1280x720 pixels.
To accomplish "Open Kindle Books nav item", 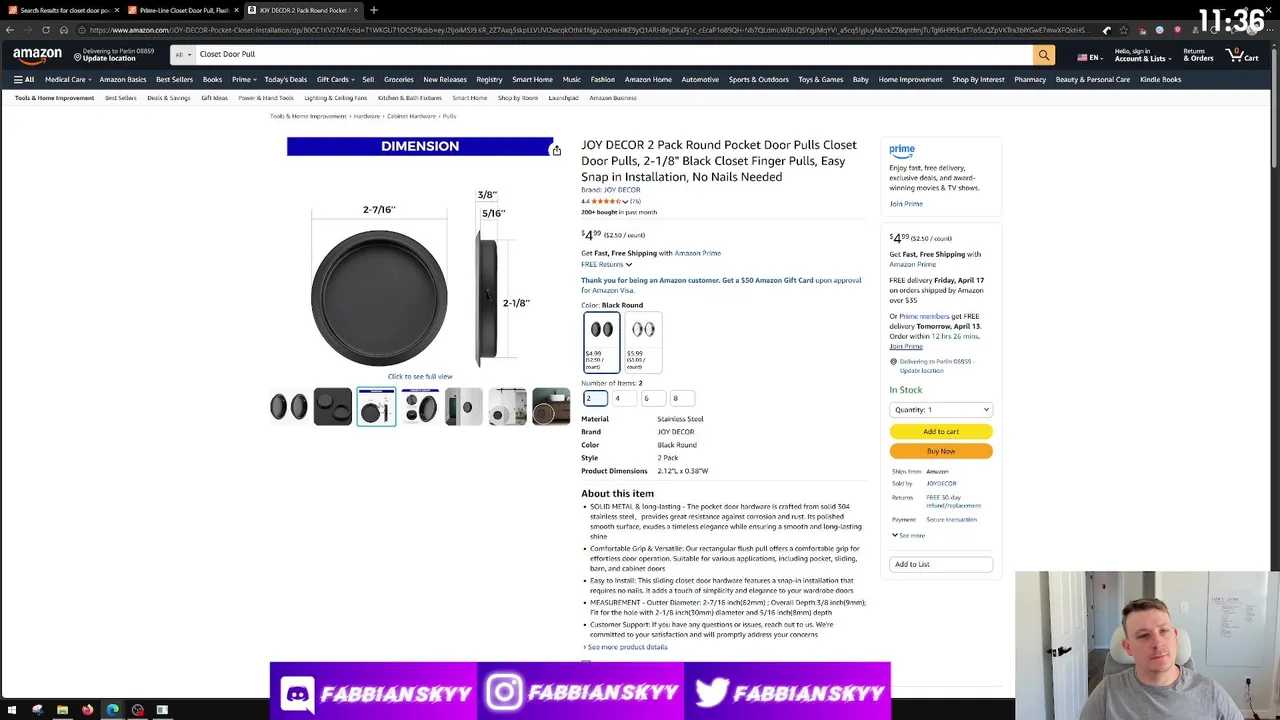I will [1160, 79].
